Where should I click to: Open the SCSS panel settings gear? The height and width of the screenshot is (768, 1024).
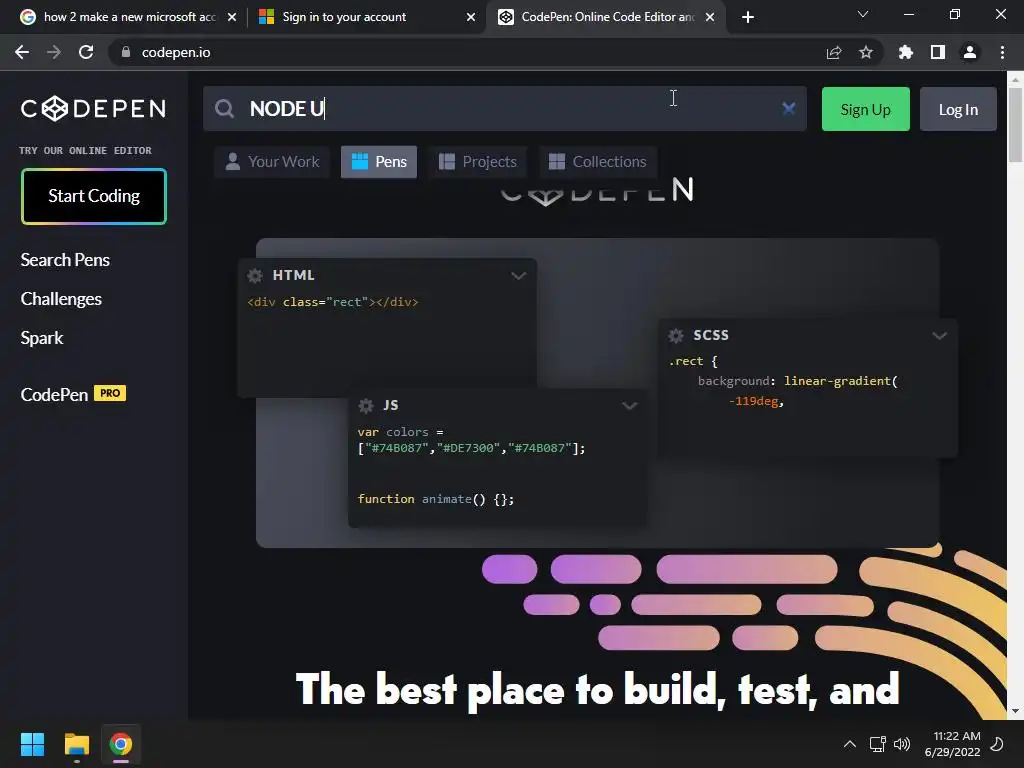676,336
